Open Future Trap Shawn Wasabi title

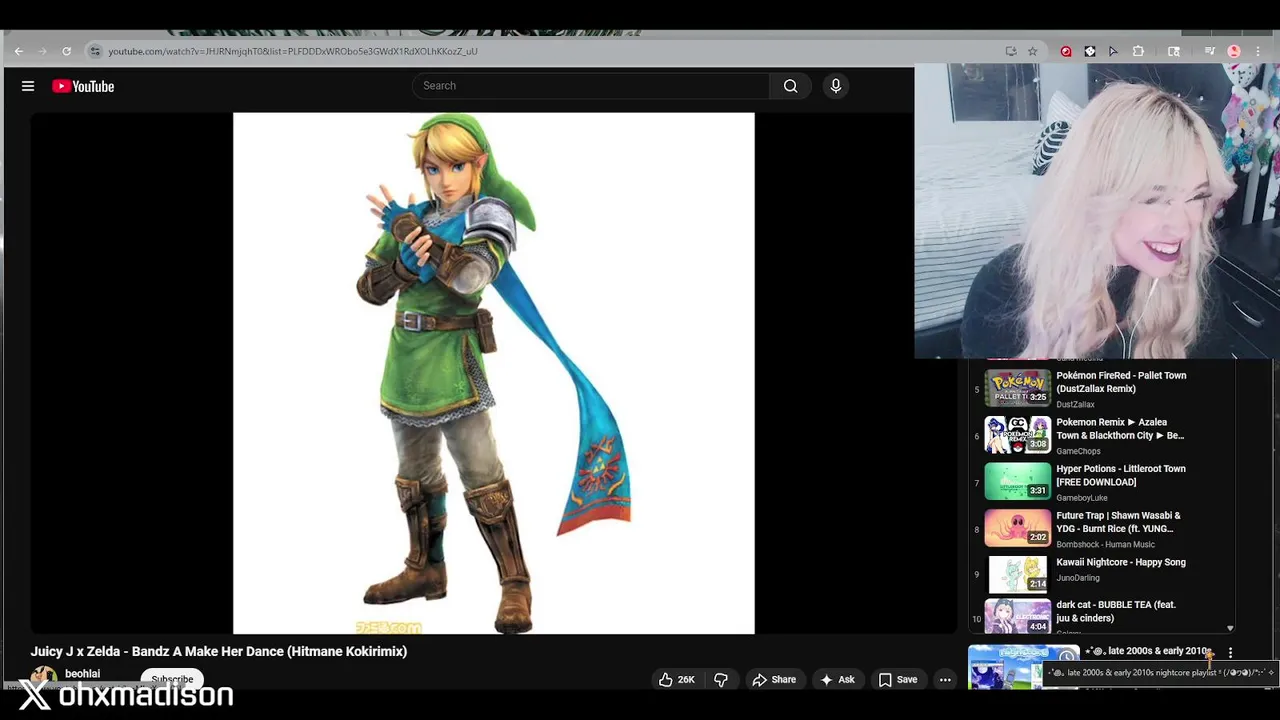(1118, 522)
